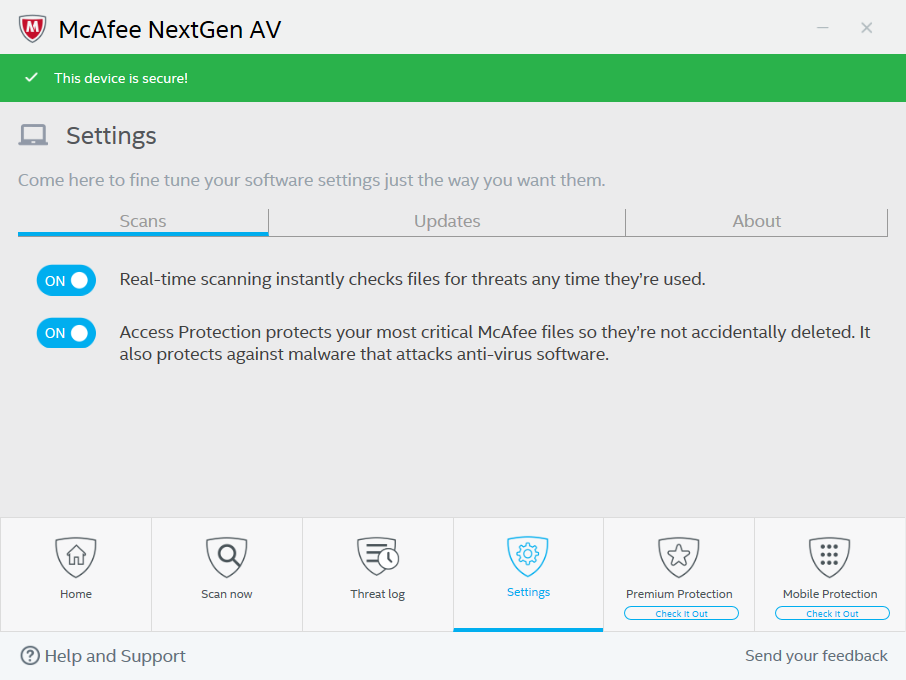Click Check It Out under Premium Protection

681,614
